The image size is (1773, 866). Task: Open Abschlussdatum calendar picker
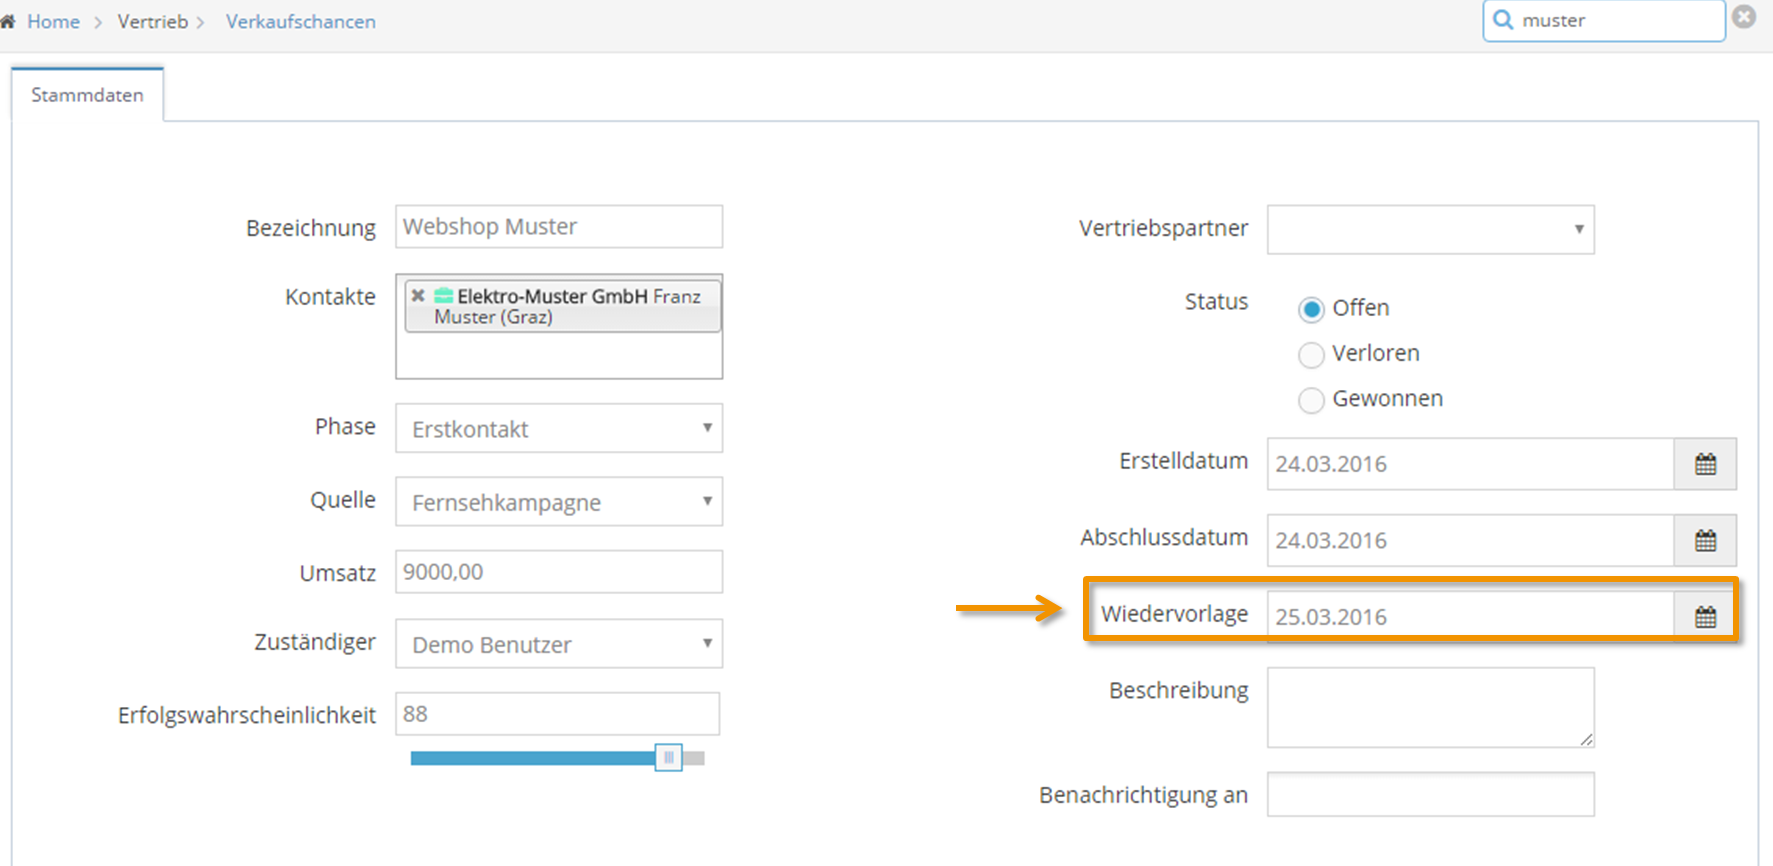1705,540
